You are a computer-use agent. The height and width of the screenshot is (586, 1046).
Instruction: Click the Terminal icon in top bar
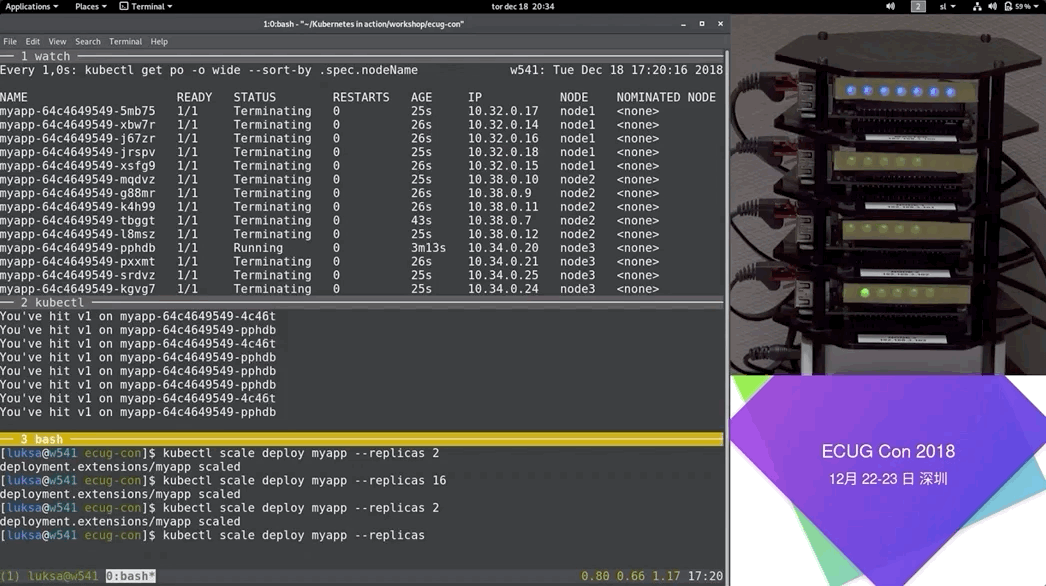124,6
